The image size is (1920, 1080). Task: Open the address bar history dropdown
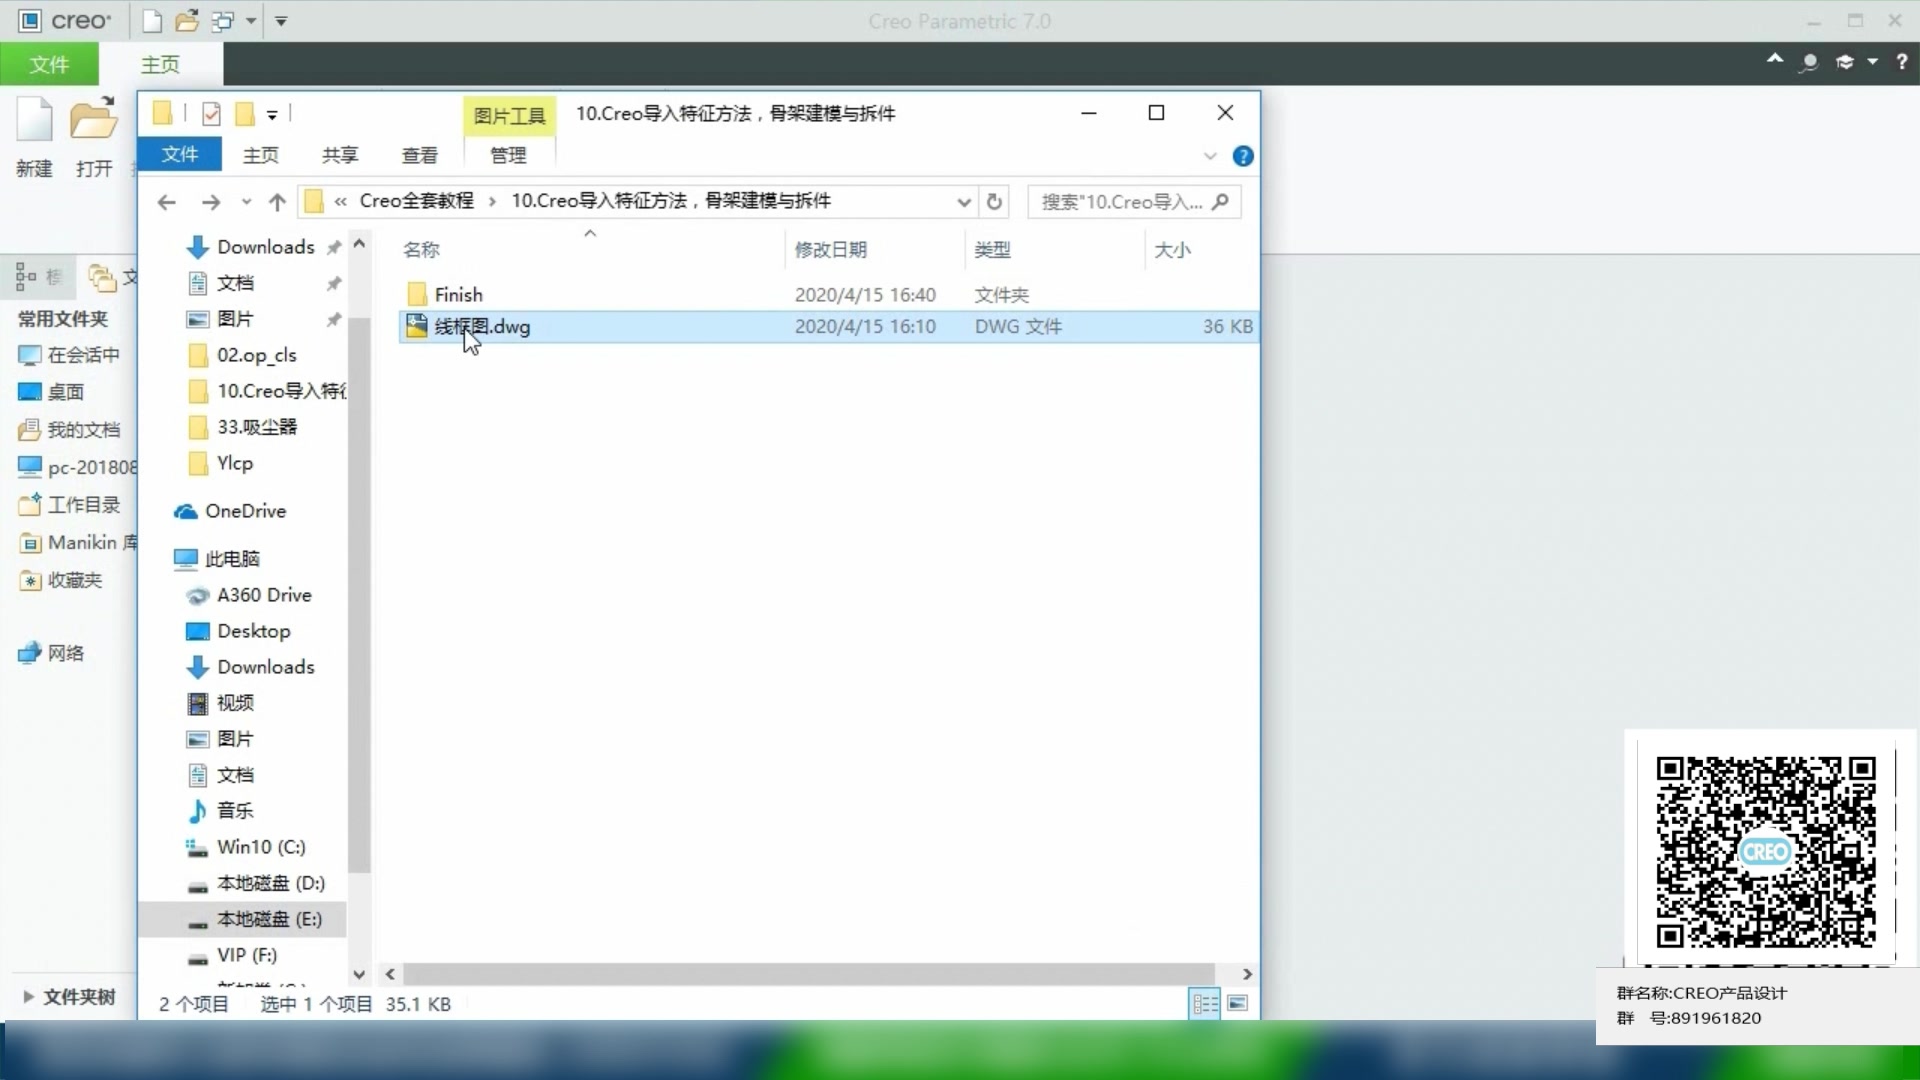(x=963, y=202)
